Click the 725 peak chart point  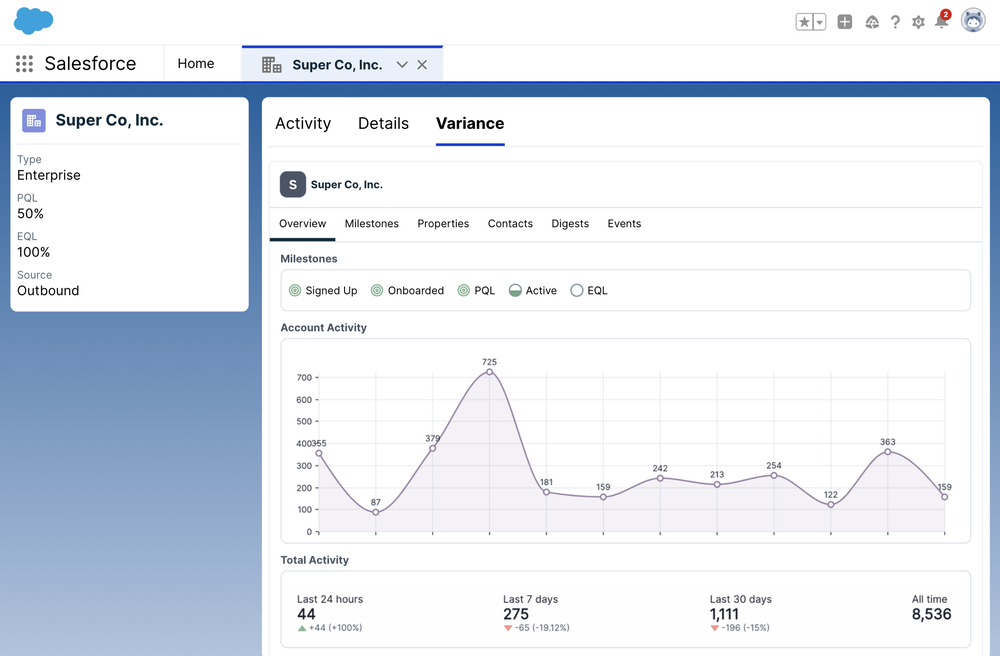489,372
